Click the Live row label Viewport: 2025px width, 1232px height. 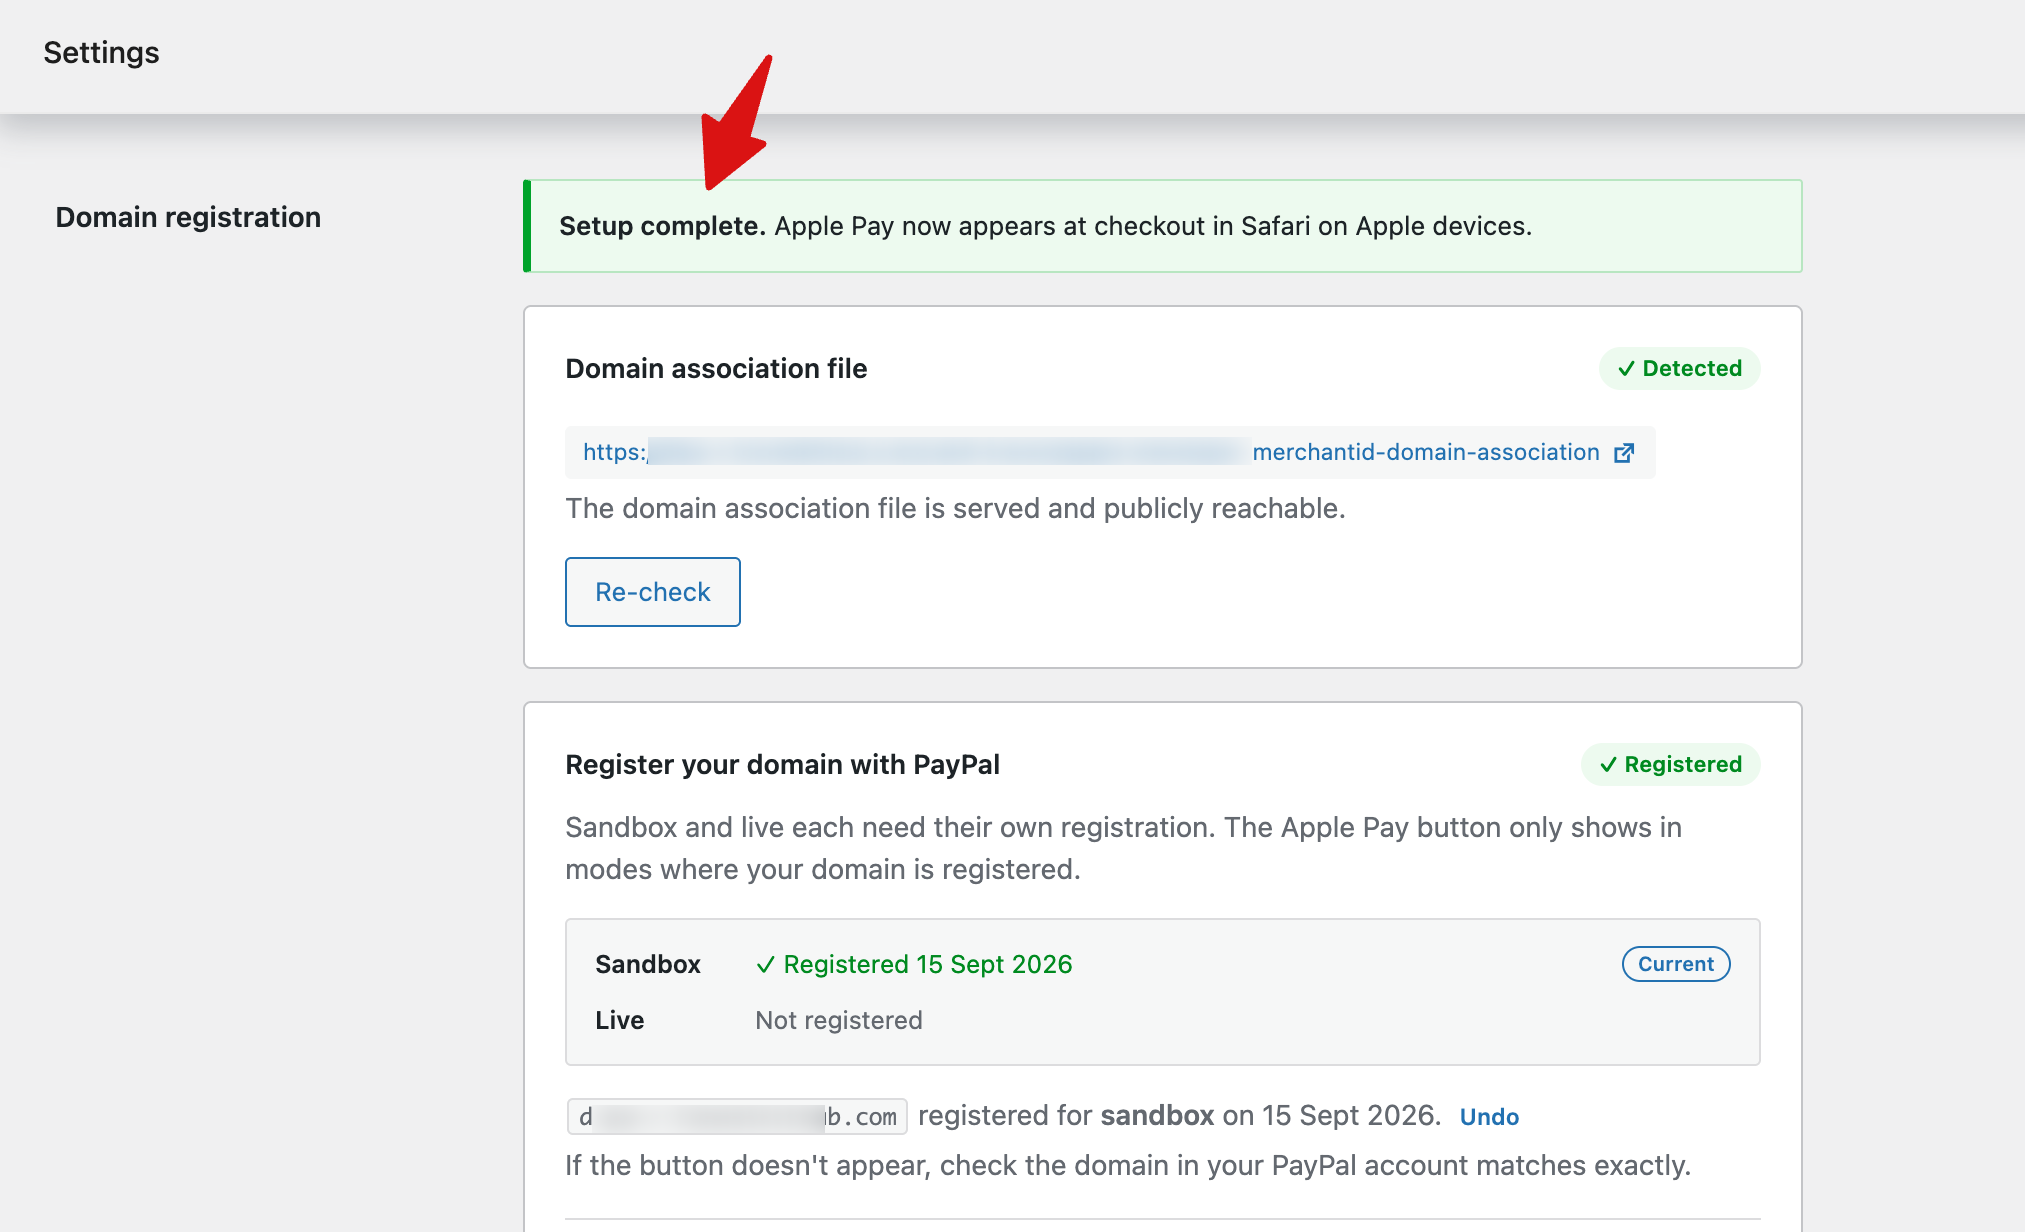click(x=620, y=1020)
